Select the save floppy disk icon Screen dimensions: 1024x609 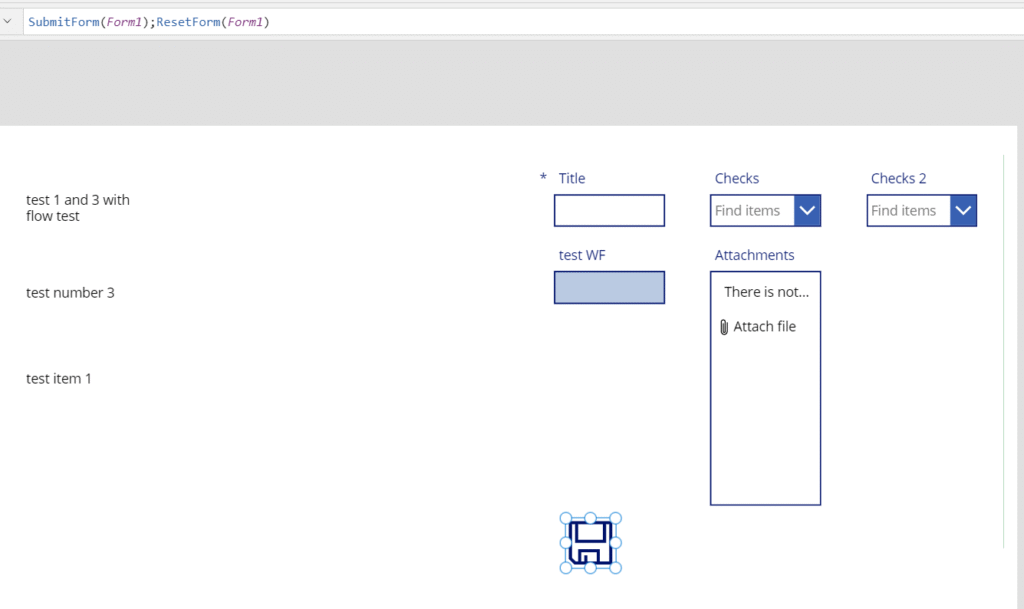point(590,543)
